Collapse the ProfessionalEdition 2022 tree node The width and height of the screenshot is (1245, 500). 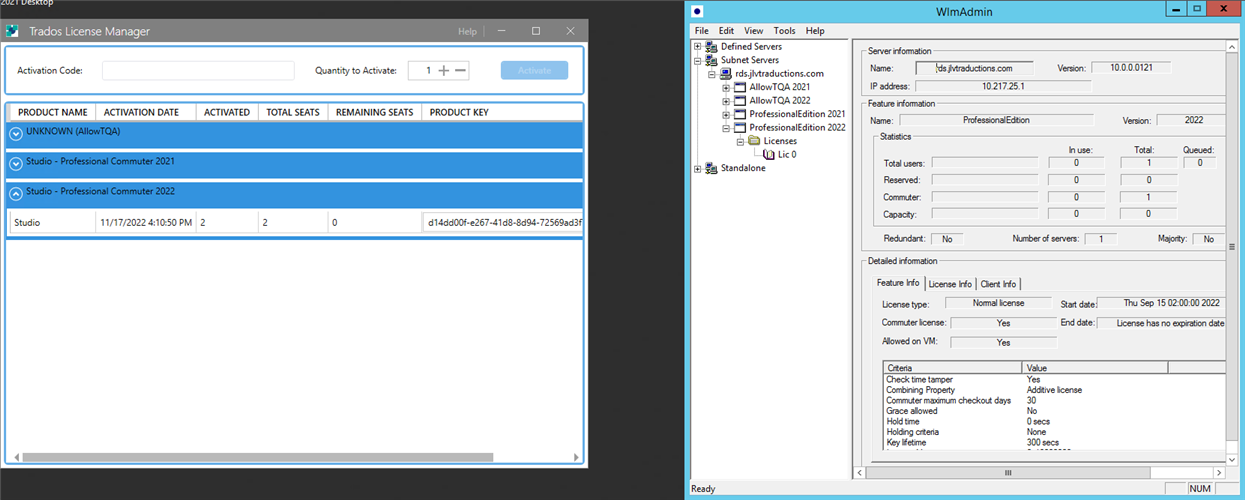coord(726,128)
